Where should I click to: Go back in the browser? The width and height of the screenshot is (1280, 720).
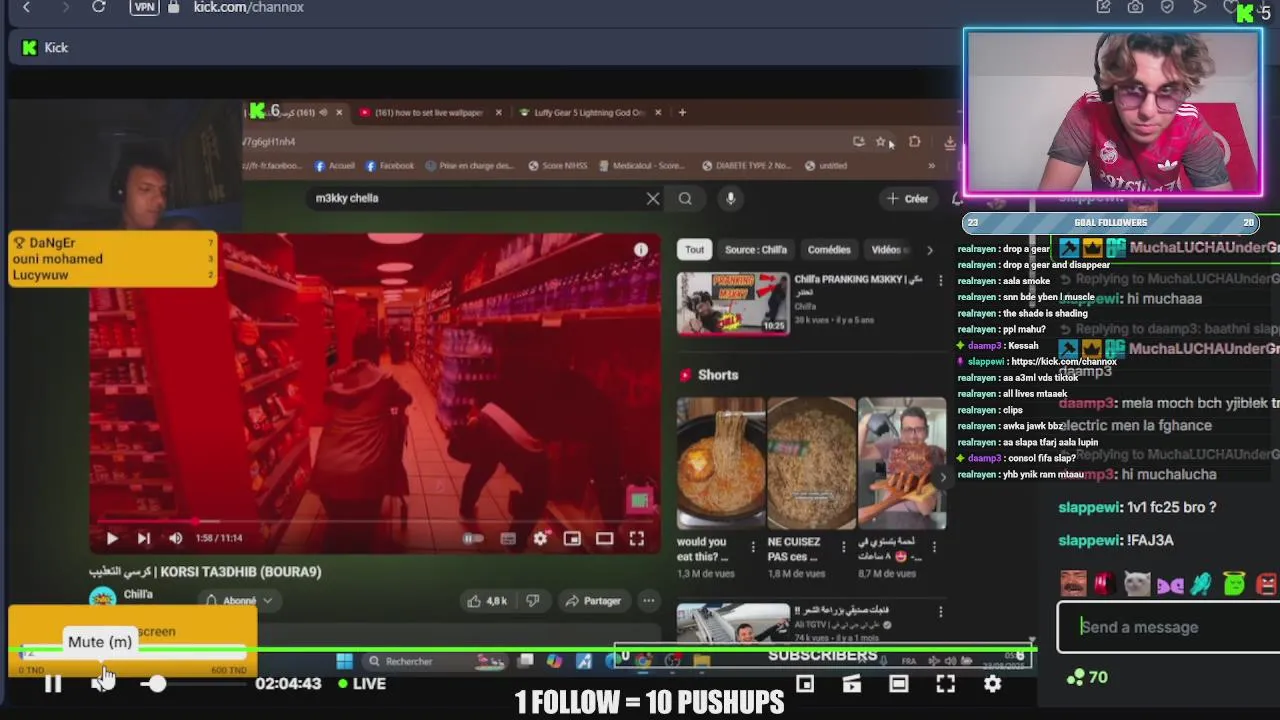(27, 7)
